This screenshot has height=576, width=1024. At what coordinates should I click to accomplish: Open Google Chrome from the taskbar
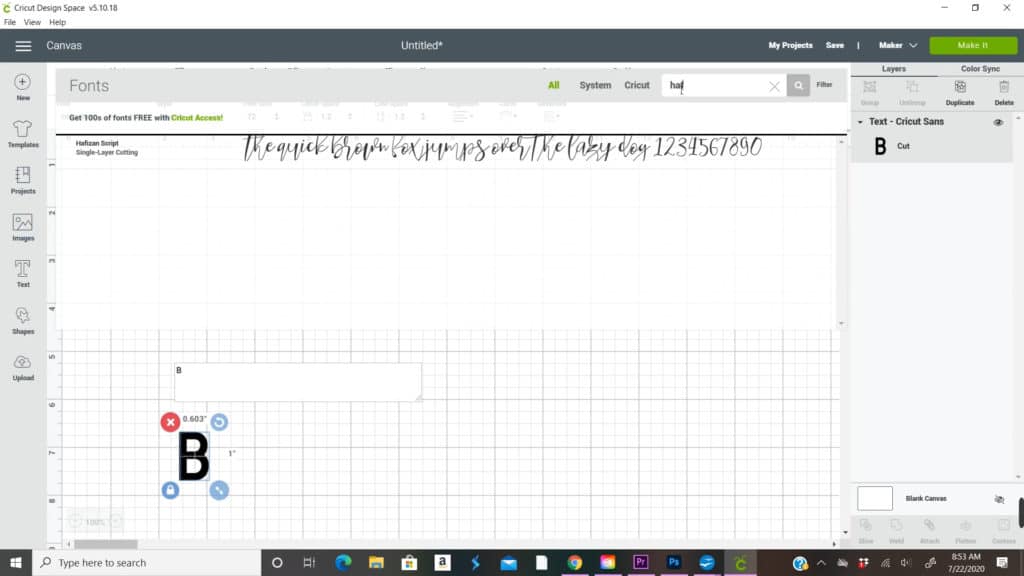click(x=574, y=563)
